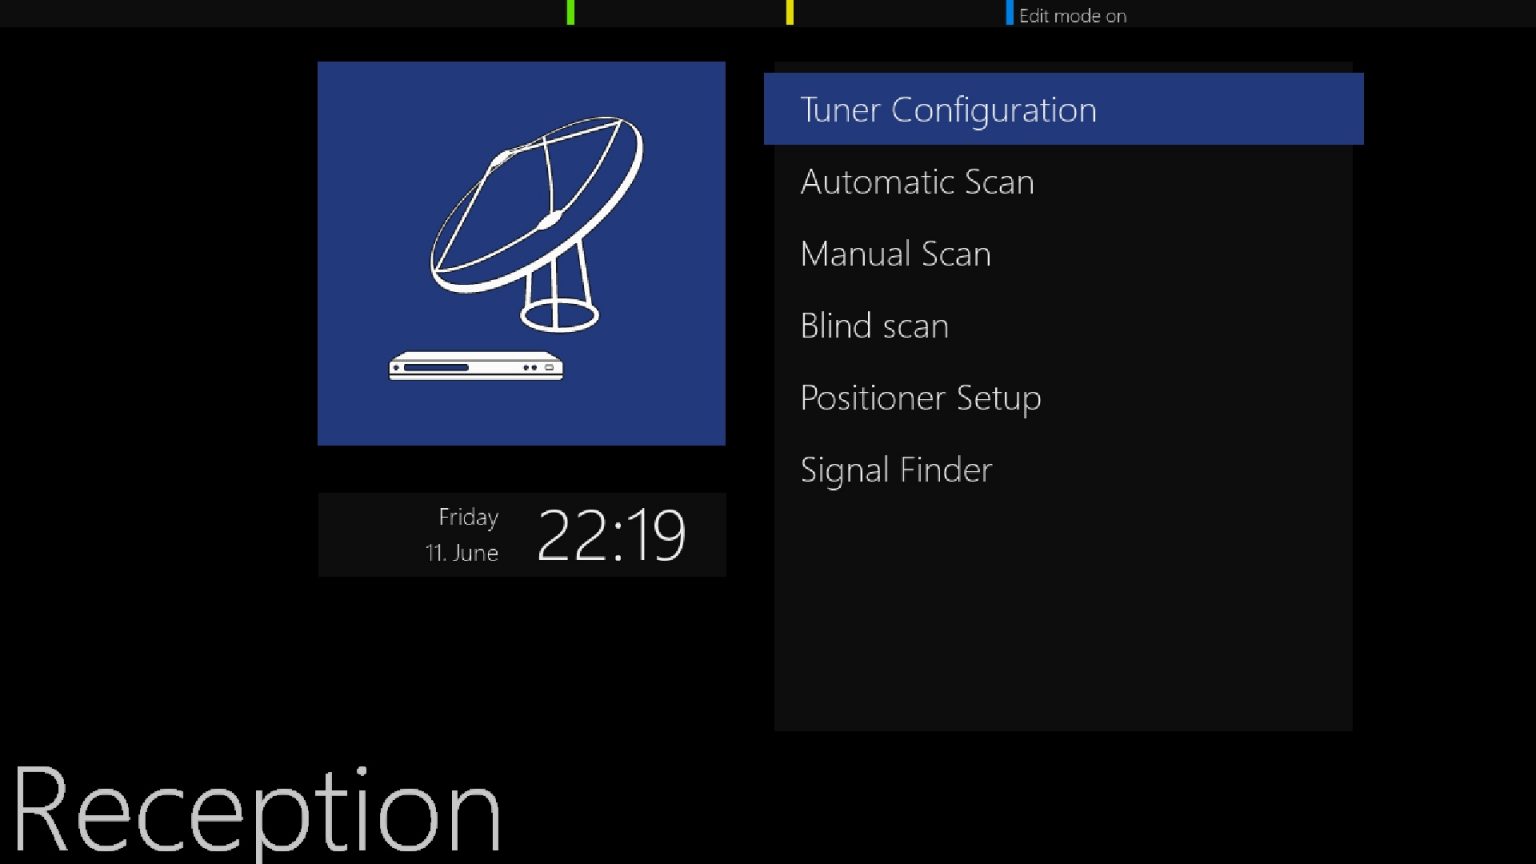Click the large Reception screen title

256,812
